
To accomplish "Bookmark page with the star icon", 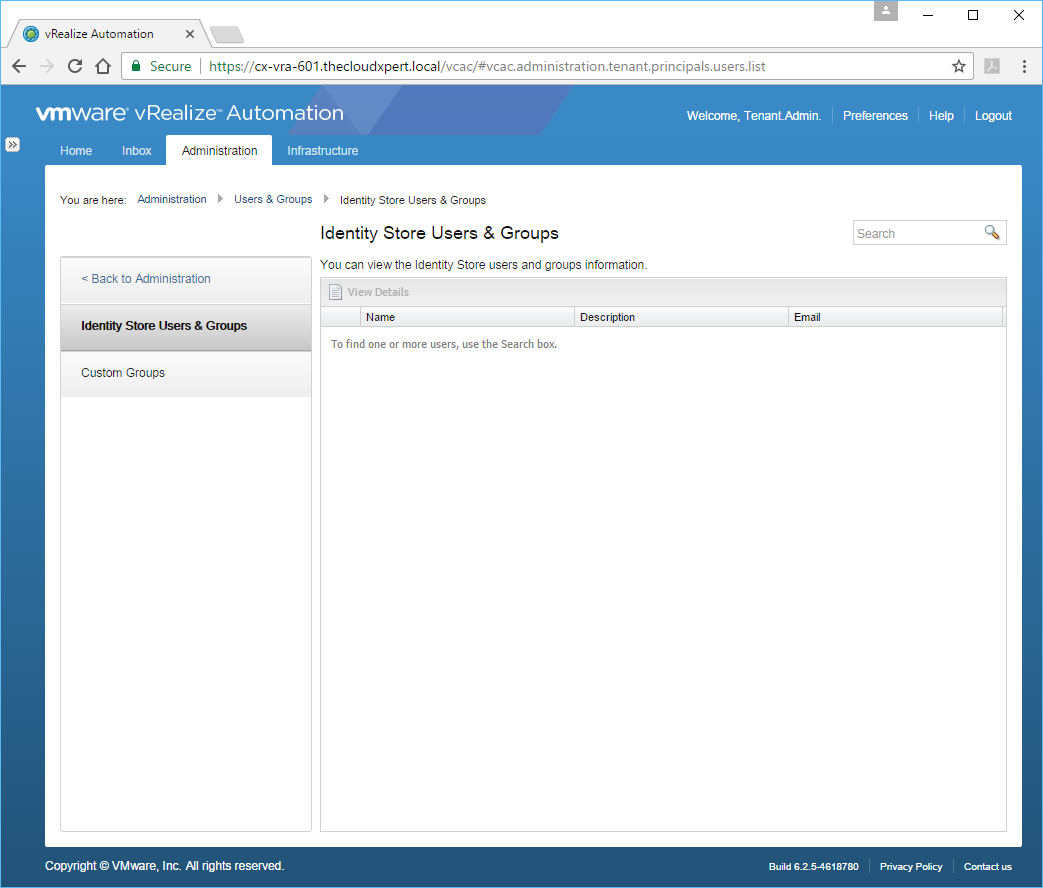I will [x=958, y=66].
